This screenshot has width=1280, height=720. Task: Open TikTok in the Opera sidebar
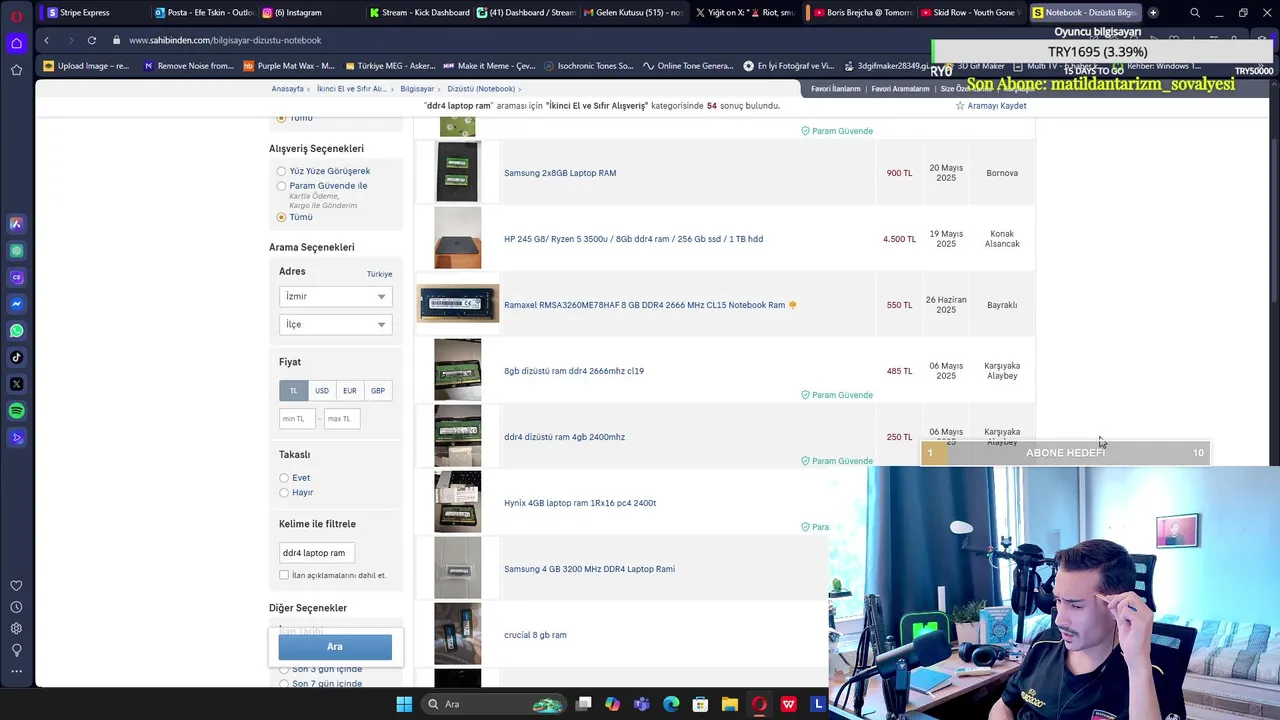click(x=16, y=357)
